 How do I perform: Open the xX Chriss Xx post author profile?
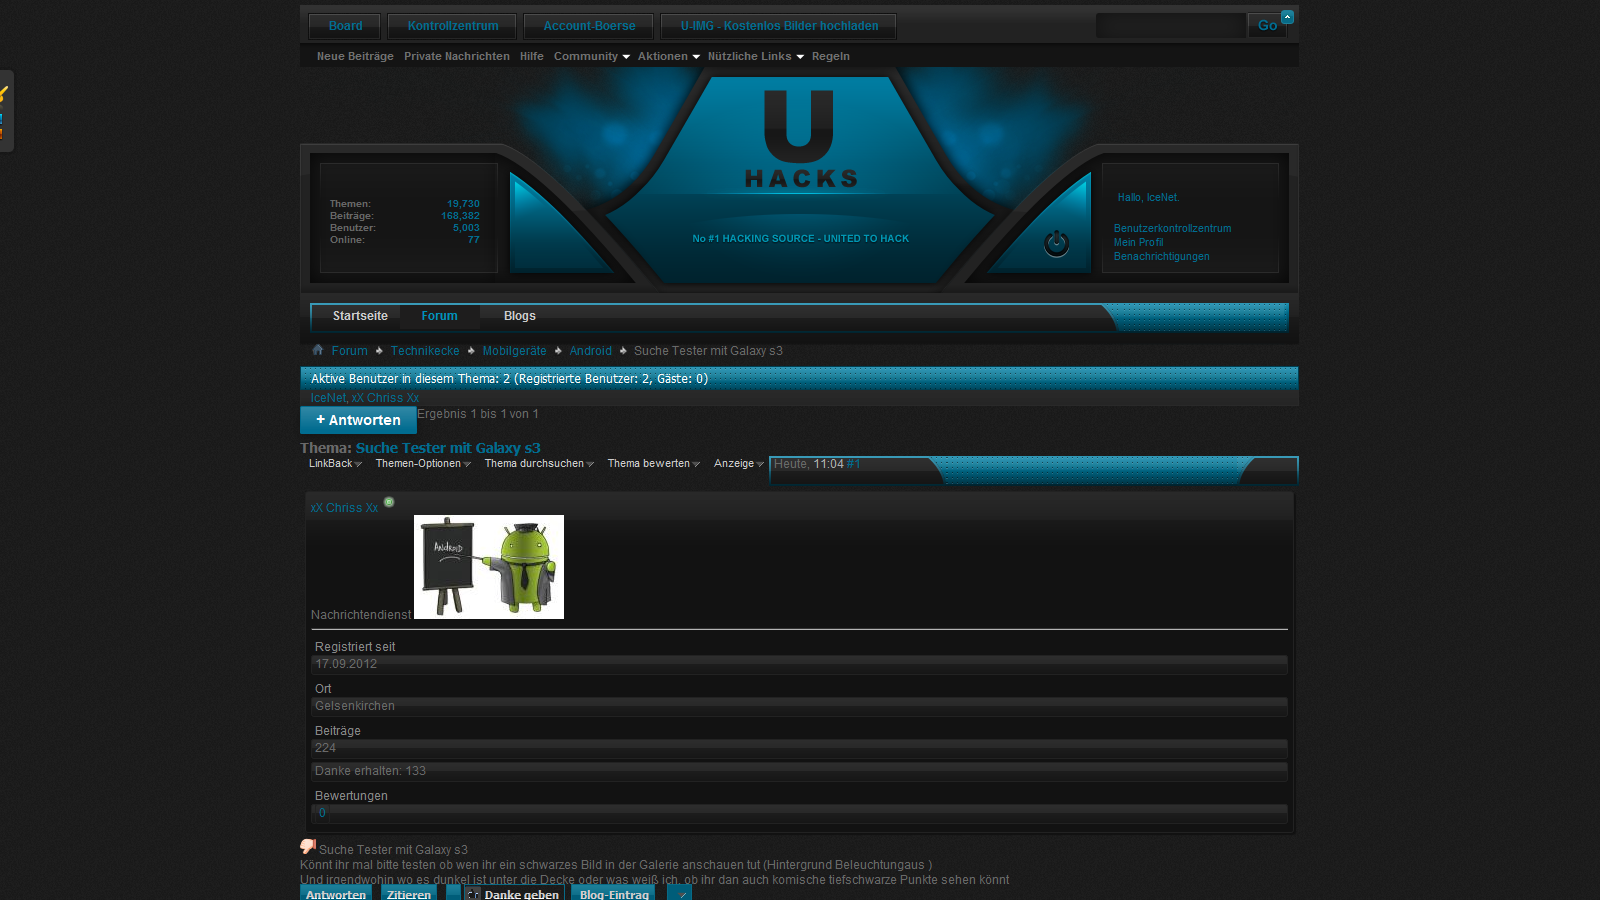[344, 508]
